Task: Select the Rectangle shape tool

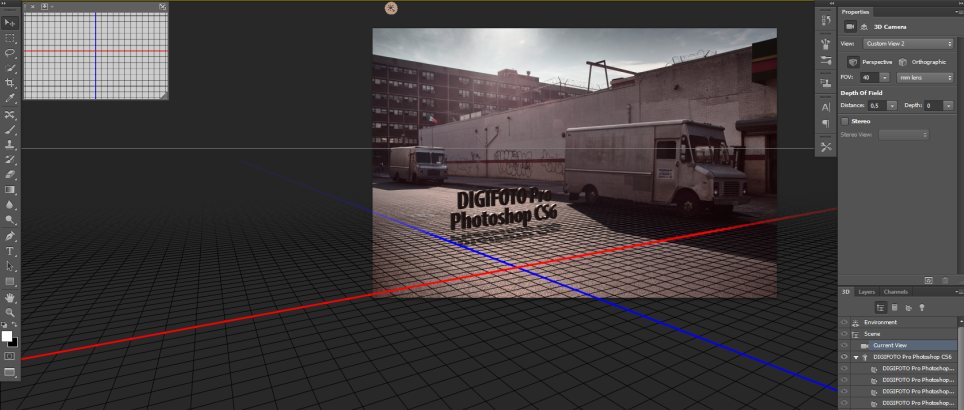Action: click(x=10, y=282)
